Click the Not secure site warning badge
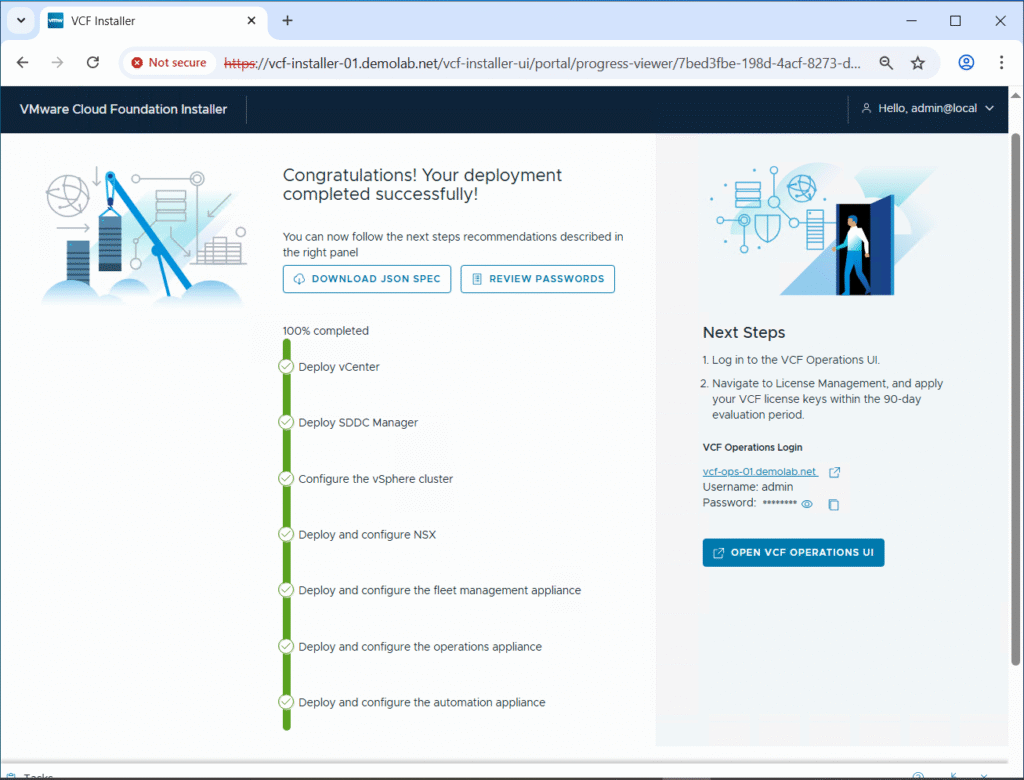1024x780 pixels. pyautogui.click(x=168, y=62)
